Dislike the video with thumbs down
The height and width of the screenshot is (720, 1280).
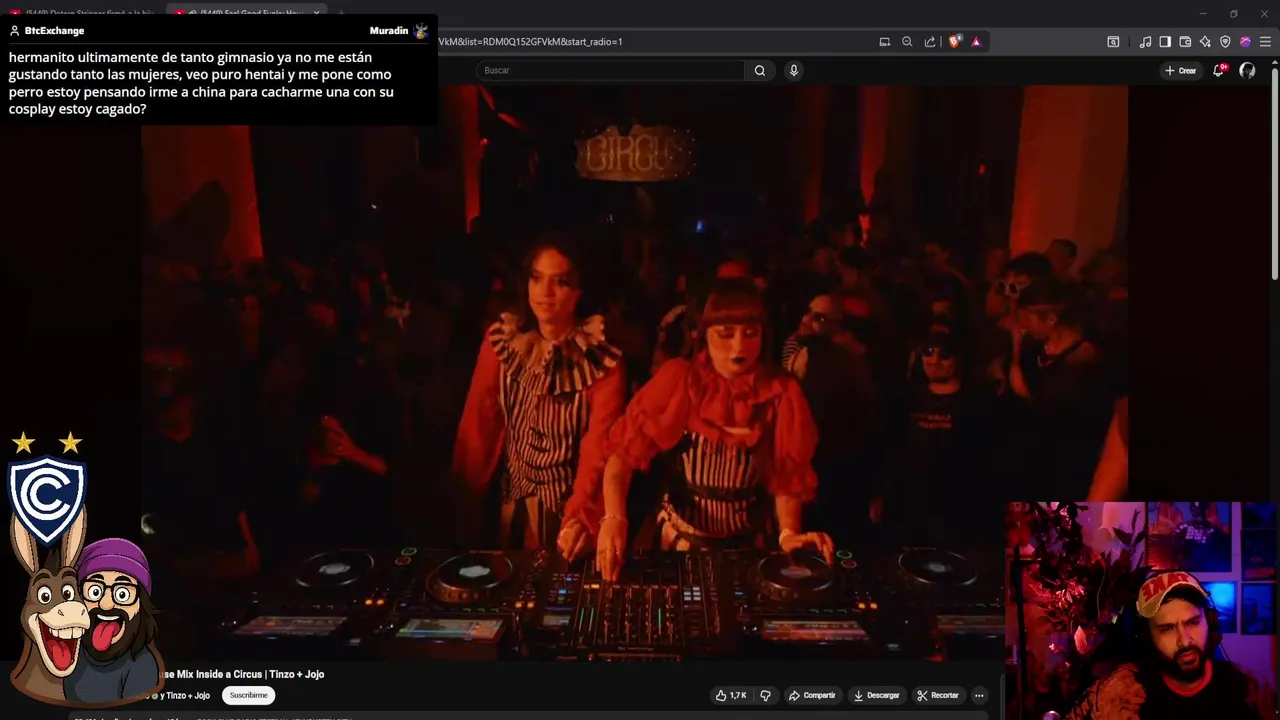click(766, 695)
